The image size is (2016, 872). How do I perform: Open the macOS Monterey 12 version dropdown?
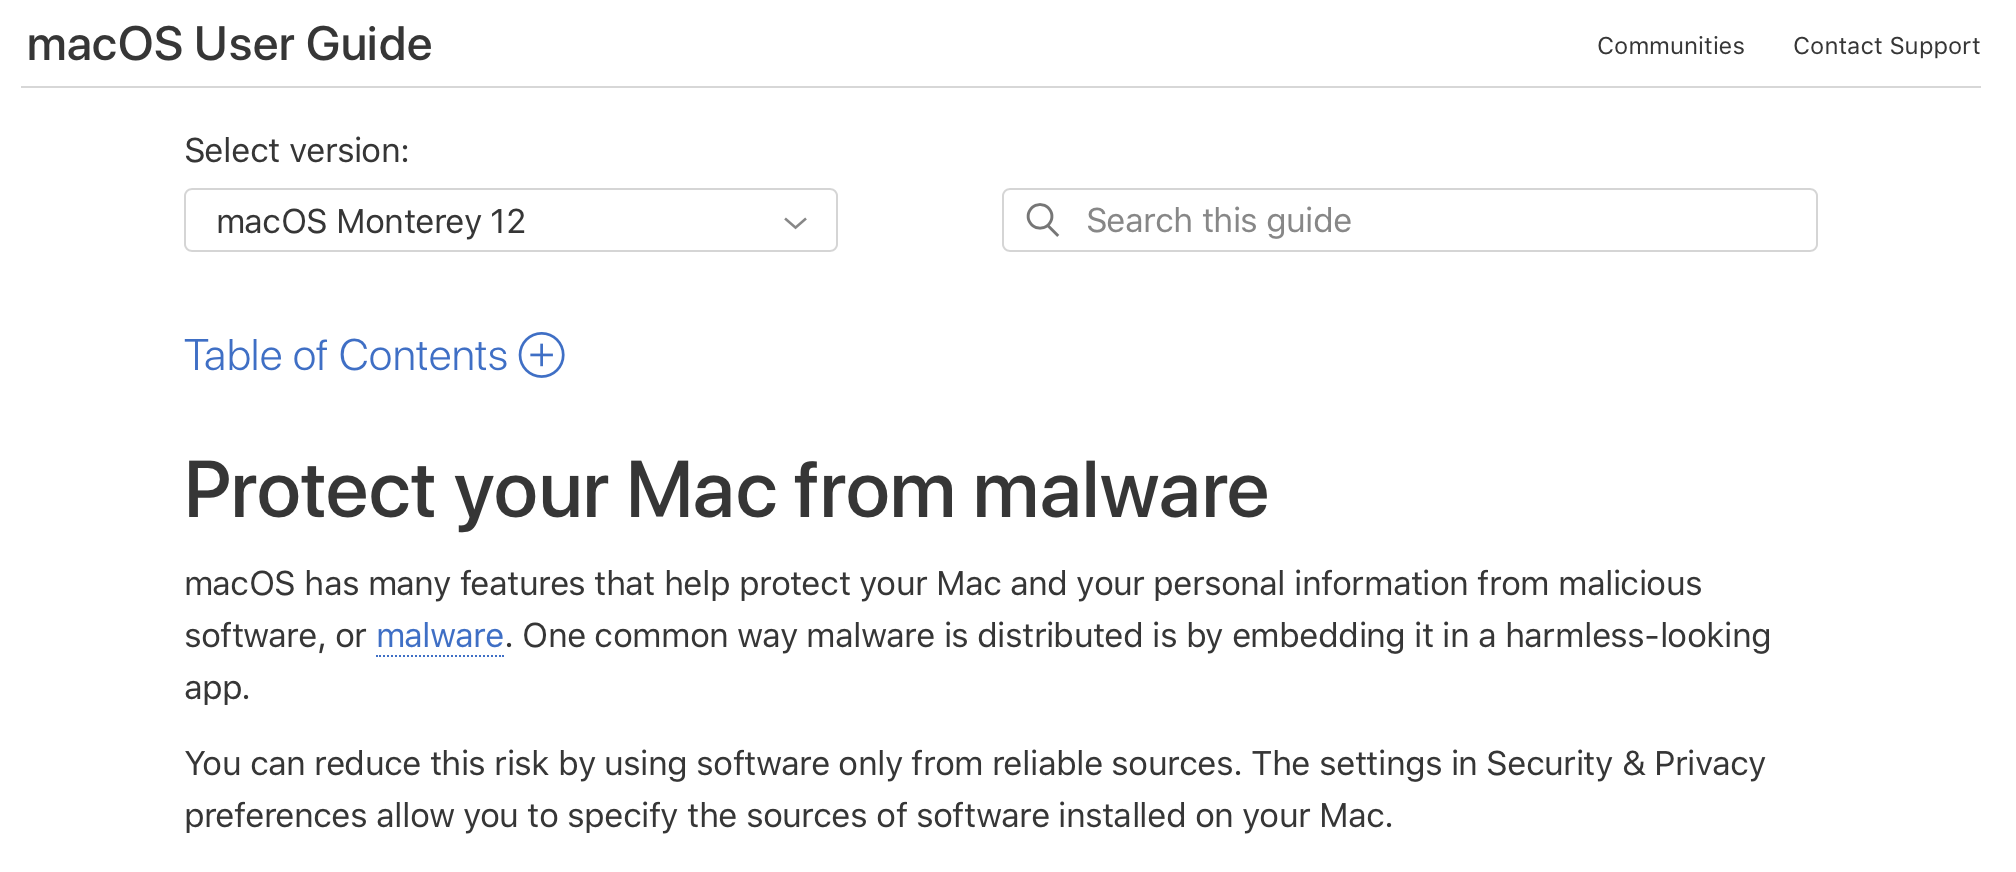pos(510,221)
